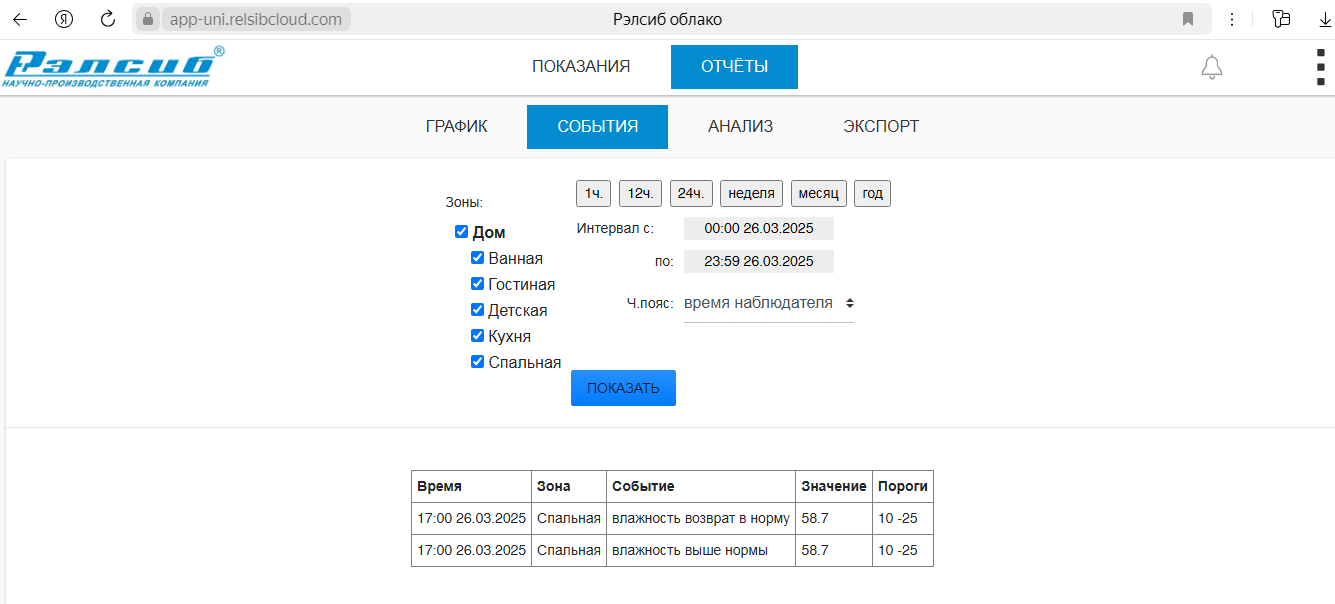Go to the ПОКАЗАНИЯ section
Screen dimensions: 1335x604
pos(580,67)
